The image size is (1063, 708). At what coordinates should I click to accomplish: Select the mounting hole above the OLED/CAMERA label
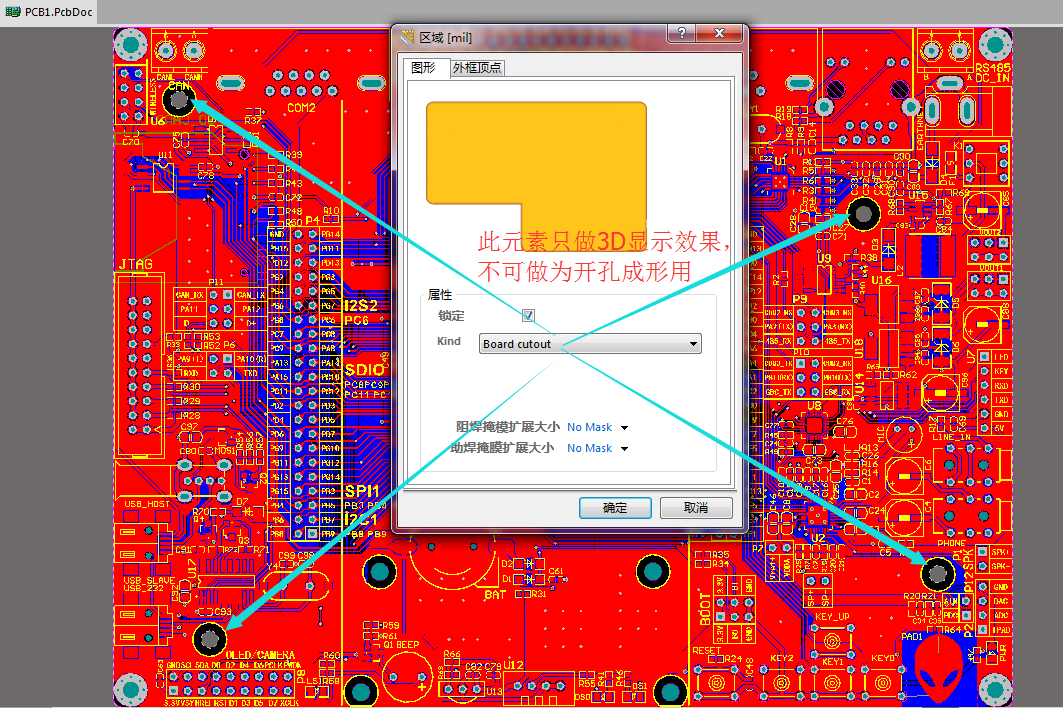pyautogui.click(x=209, y=638)
